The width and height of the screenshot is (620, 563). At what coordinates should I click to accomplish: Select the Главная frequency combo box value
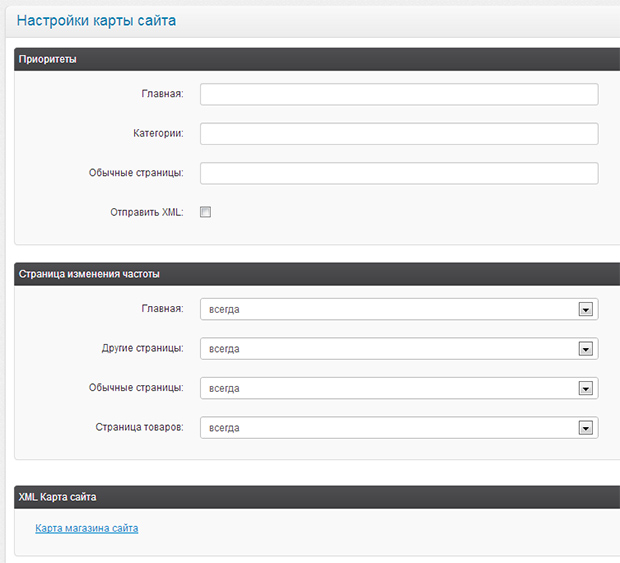[x=399, y=309]
